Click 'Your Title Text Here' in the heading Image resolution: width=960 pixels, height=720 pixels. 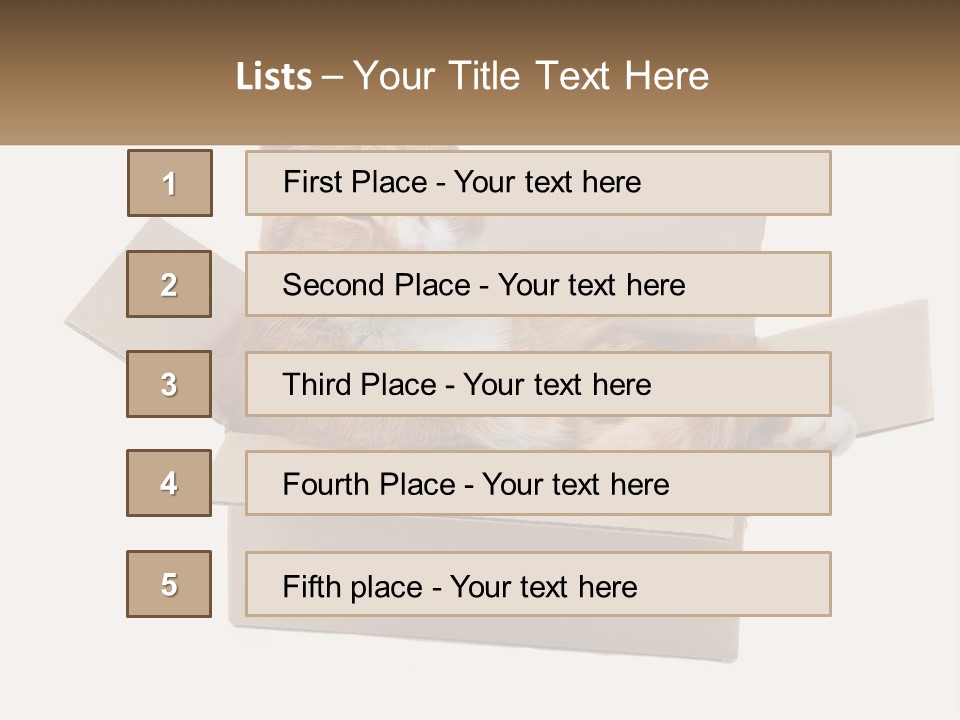pyautogui.click(x=531, y=76)
